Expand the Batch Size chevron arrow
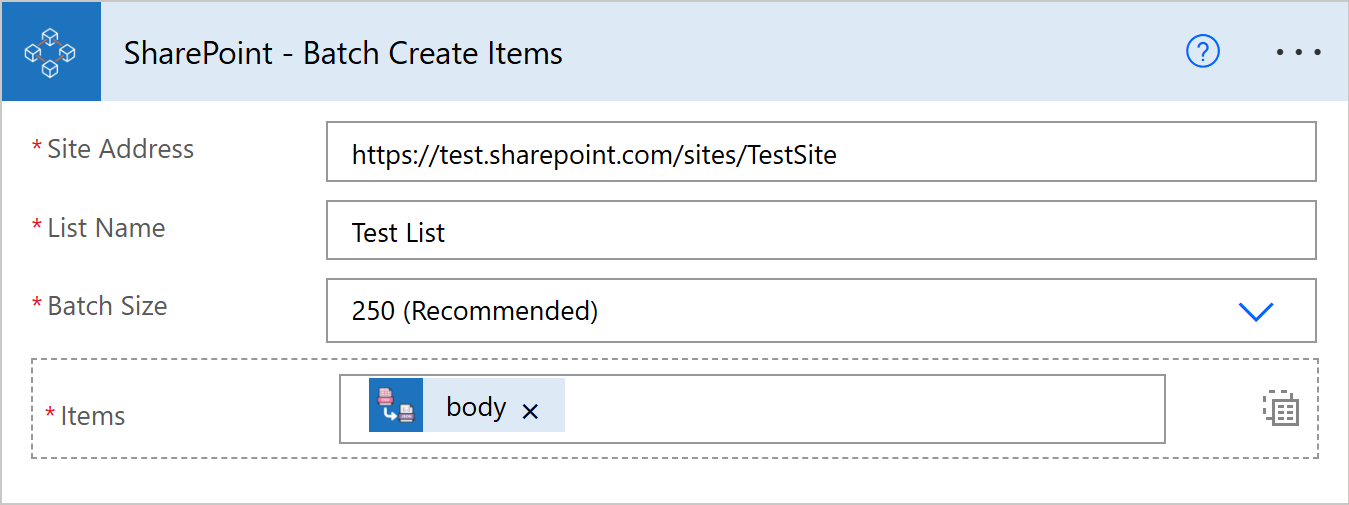 (x=1255, y=311)
